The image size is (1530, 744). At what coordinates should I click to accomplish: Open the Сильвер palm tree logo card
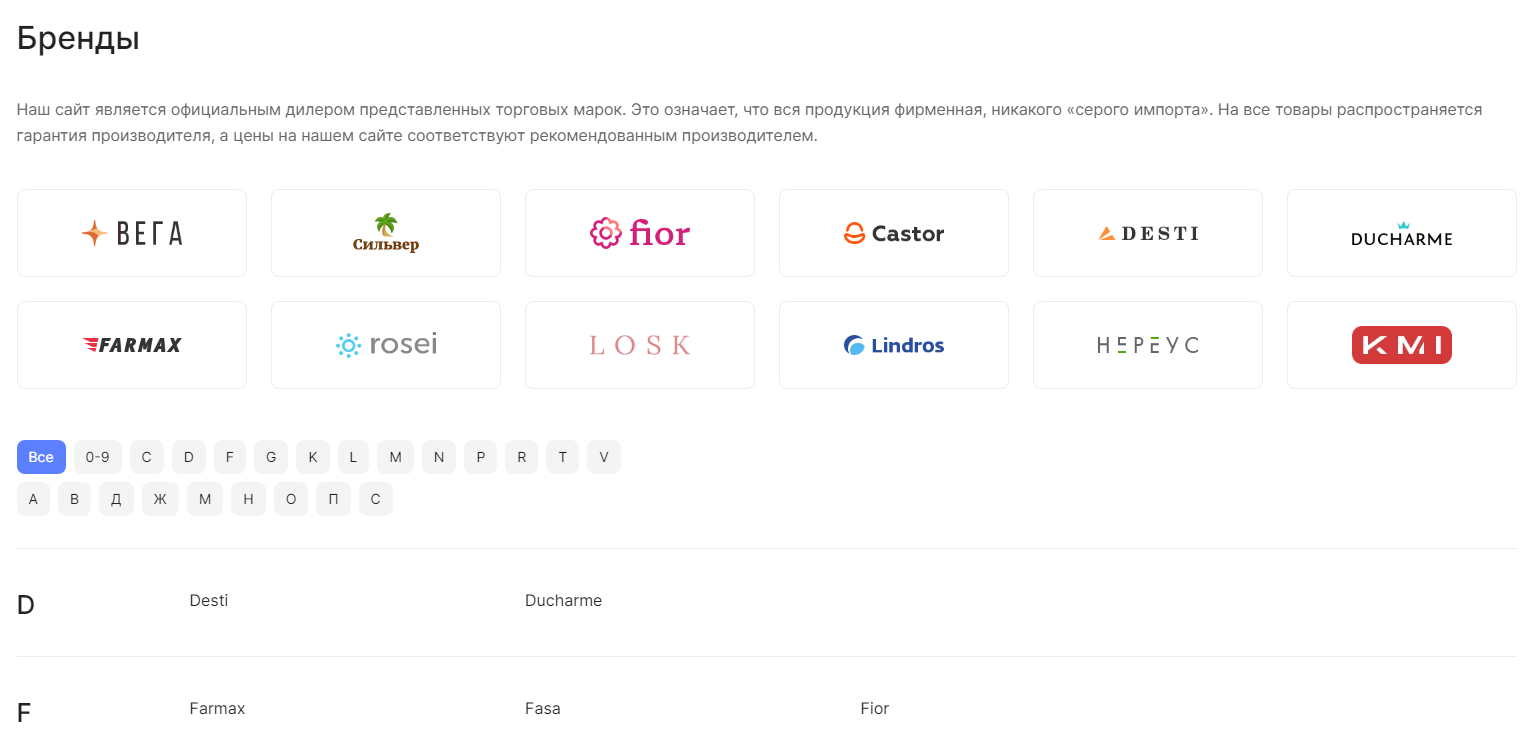(x=386, y=233)
